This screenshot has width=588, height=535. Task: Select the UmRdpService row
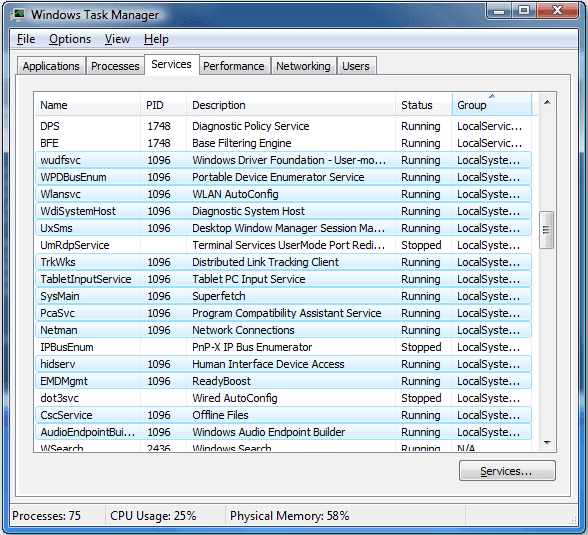(284, 245)
